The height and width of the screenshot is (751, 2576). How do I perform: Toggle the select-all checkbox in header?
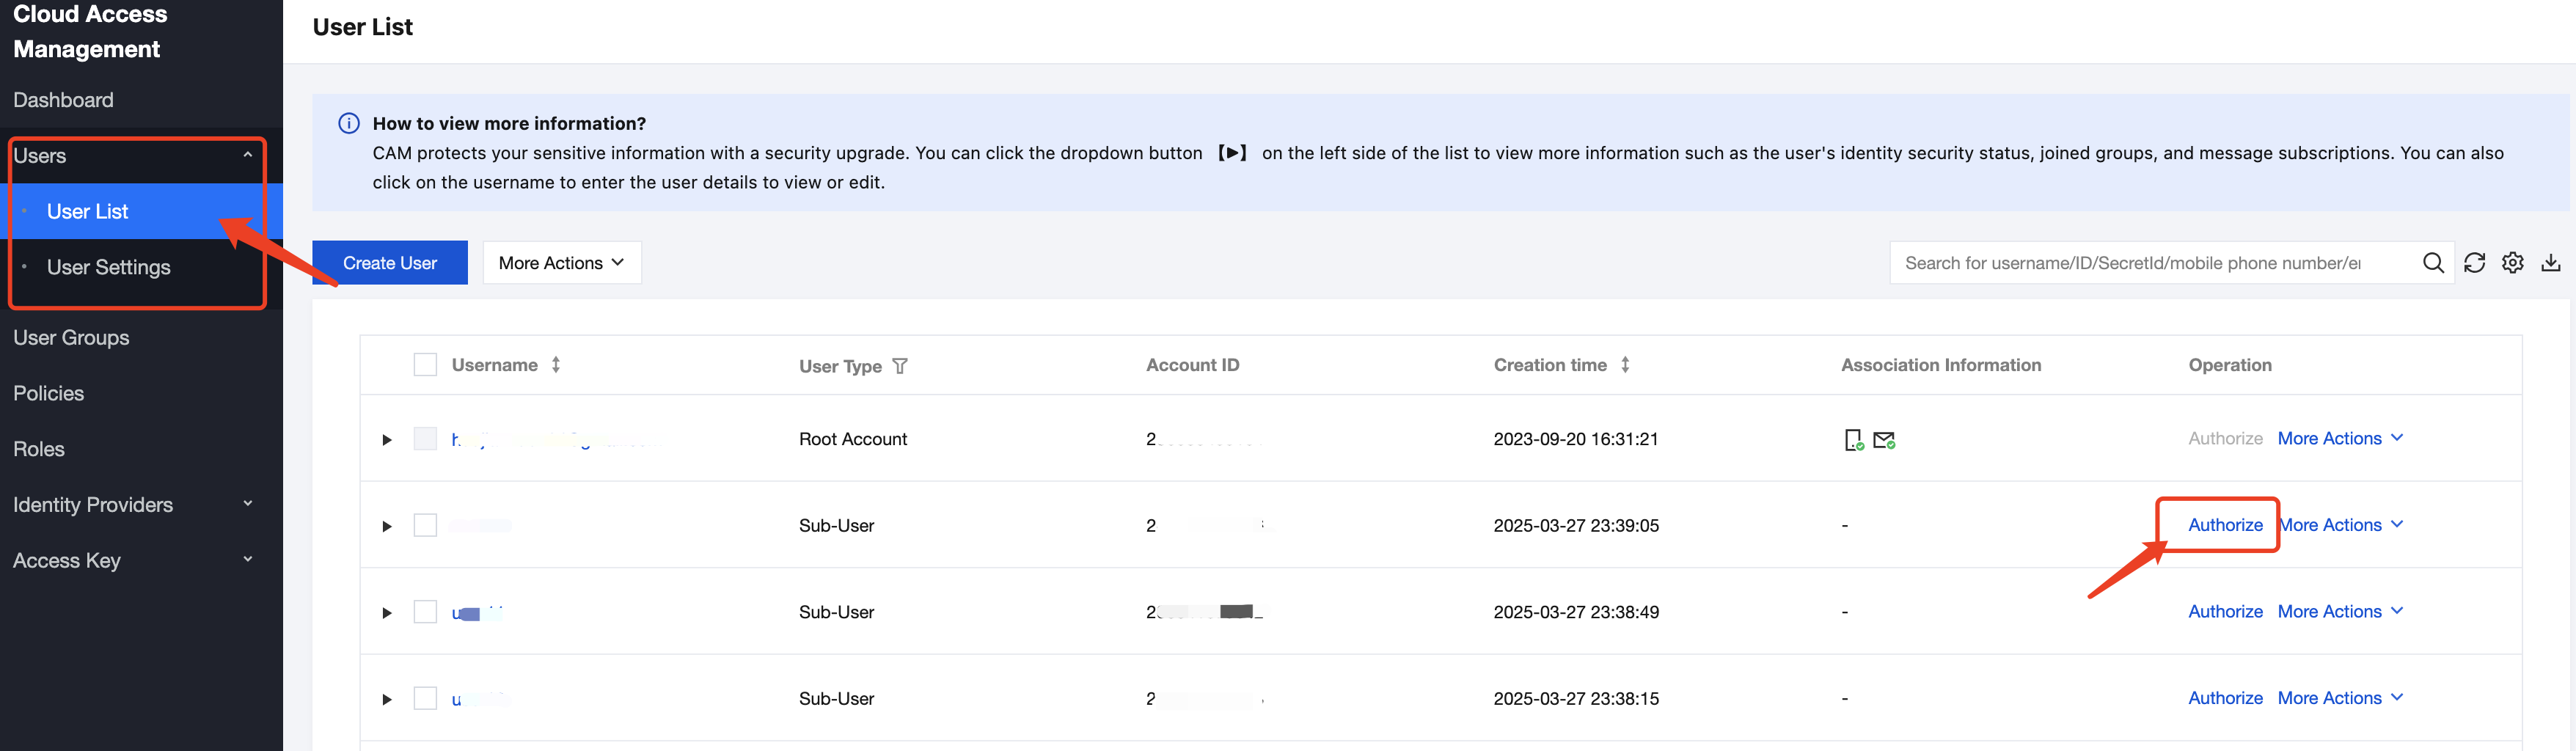click(425, 365)
